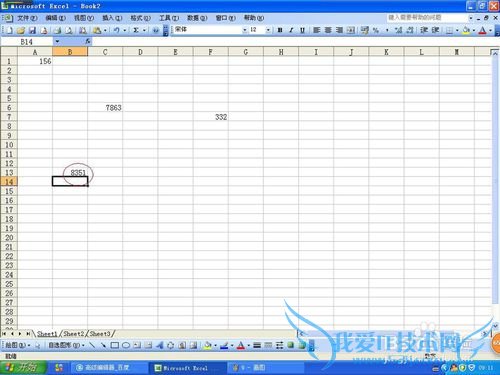This screenshot has width=500, height=375.
Task: Click the Arrow Style icon on Drawing toolbar
Action: click(x=279, y=345)
